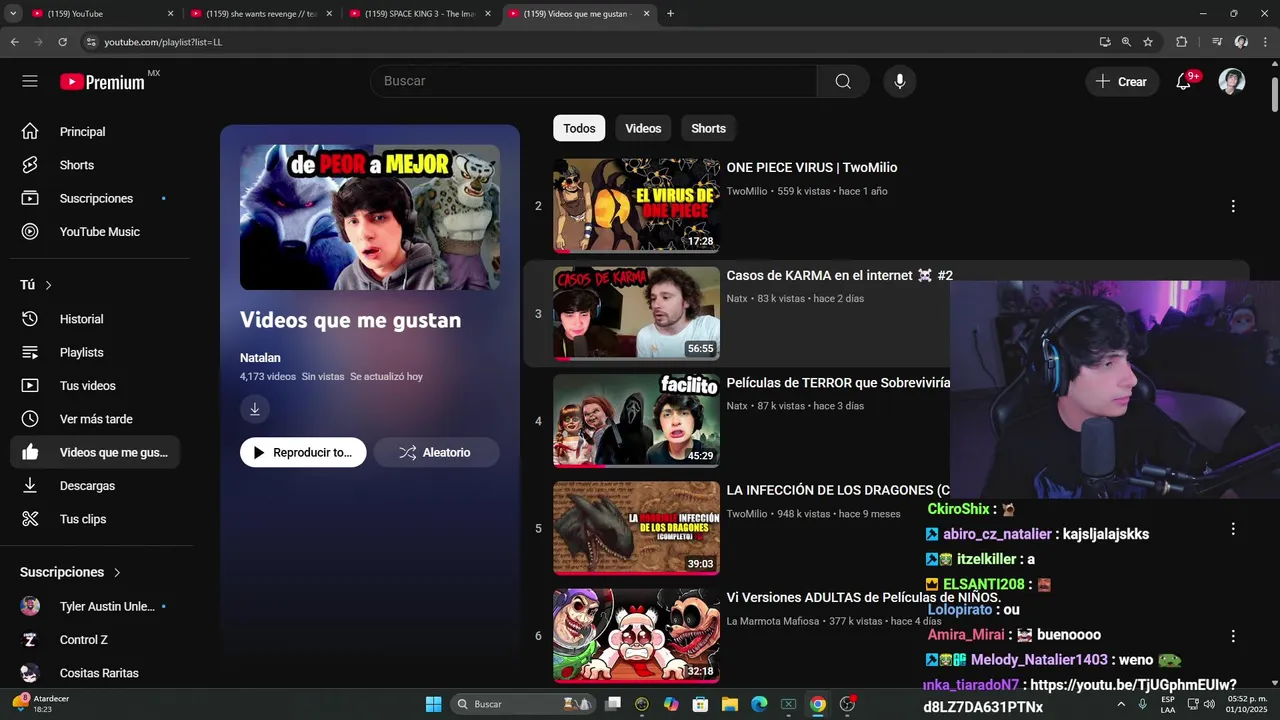Image resolution: width=1280 pixels, height=720 pixels.
Task: Open Chrome extensions puzzle icon
Action: (1181, 42)
